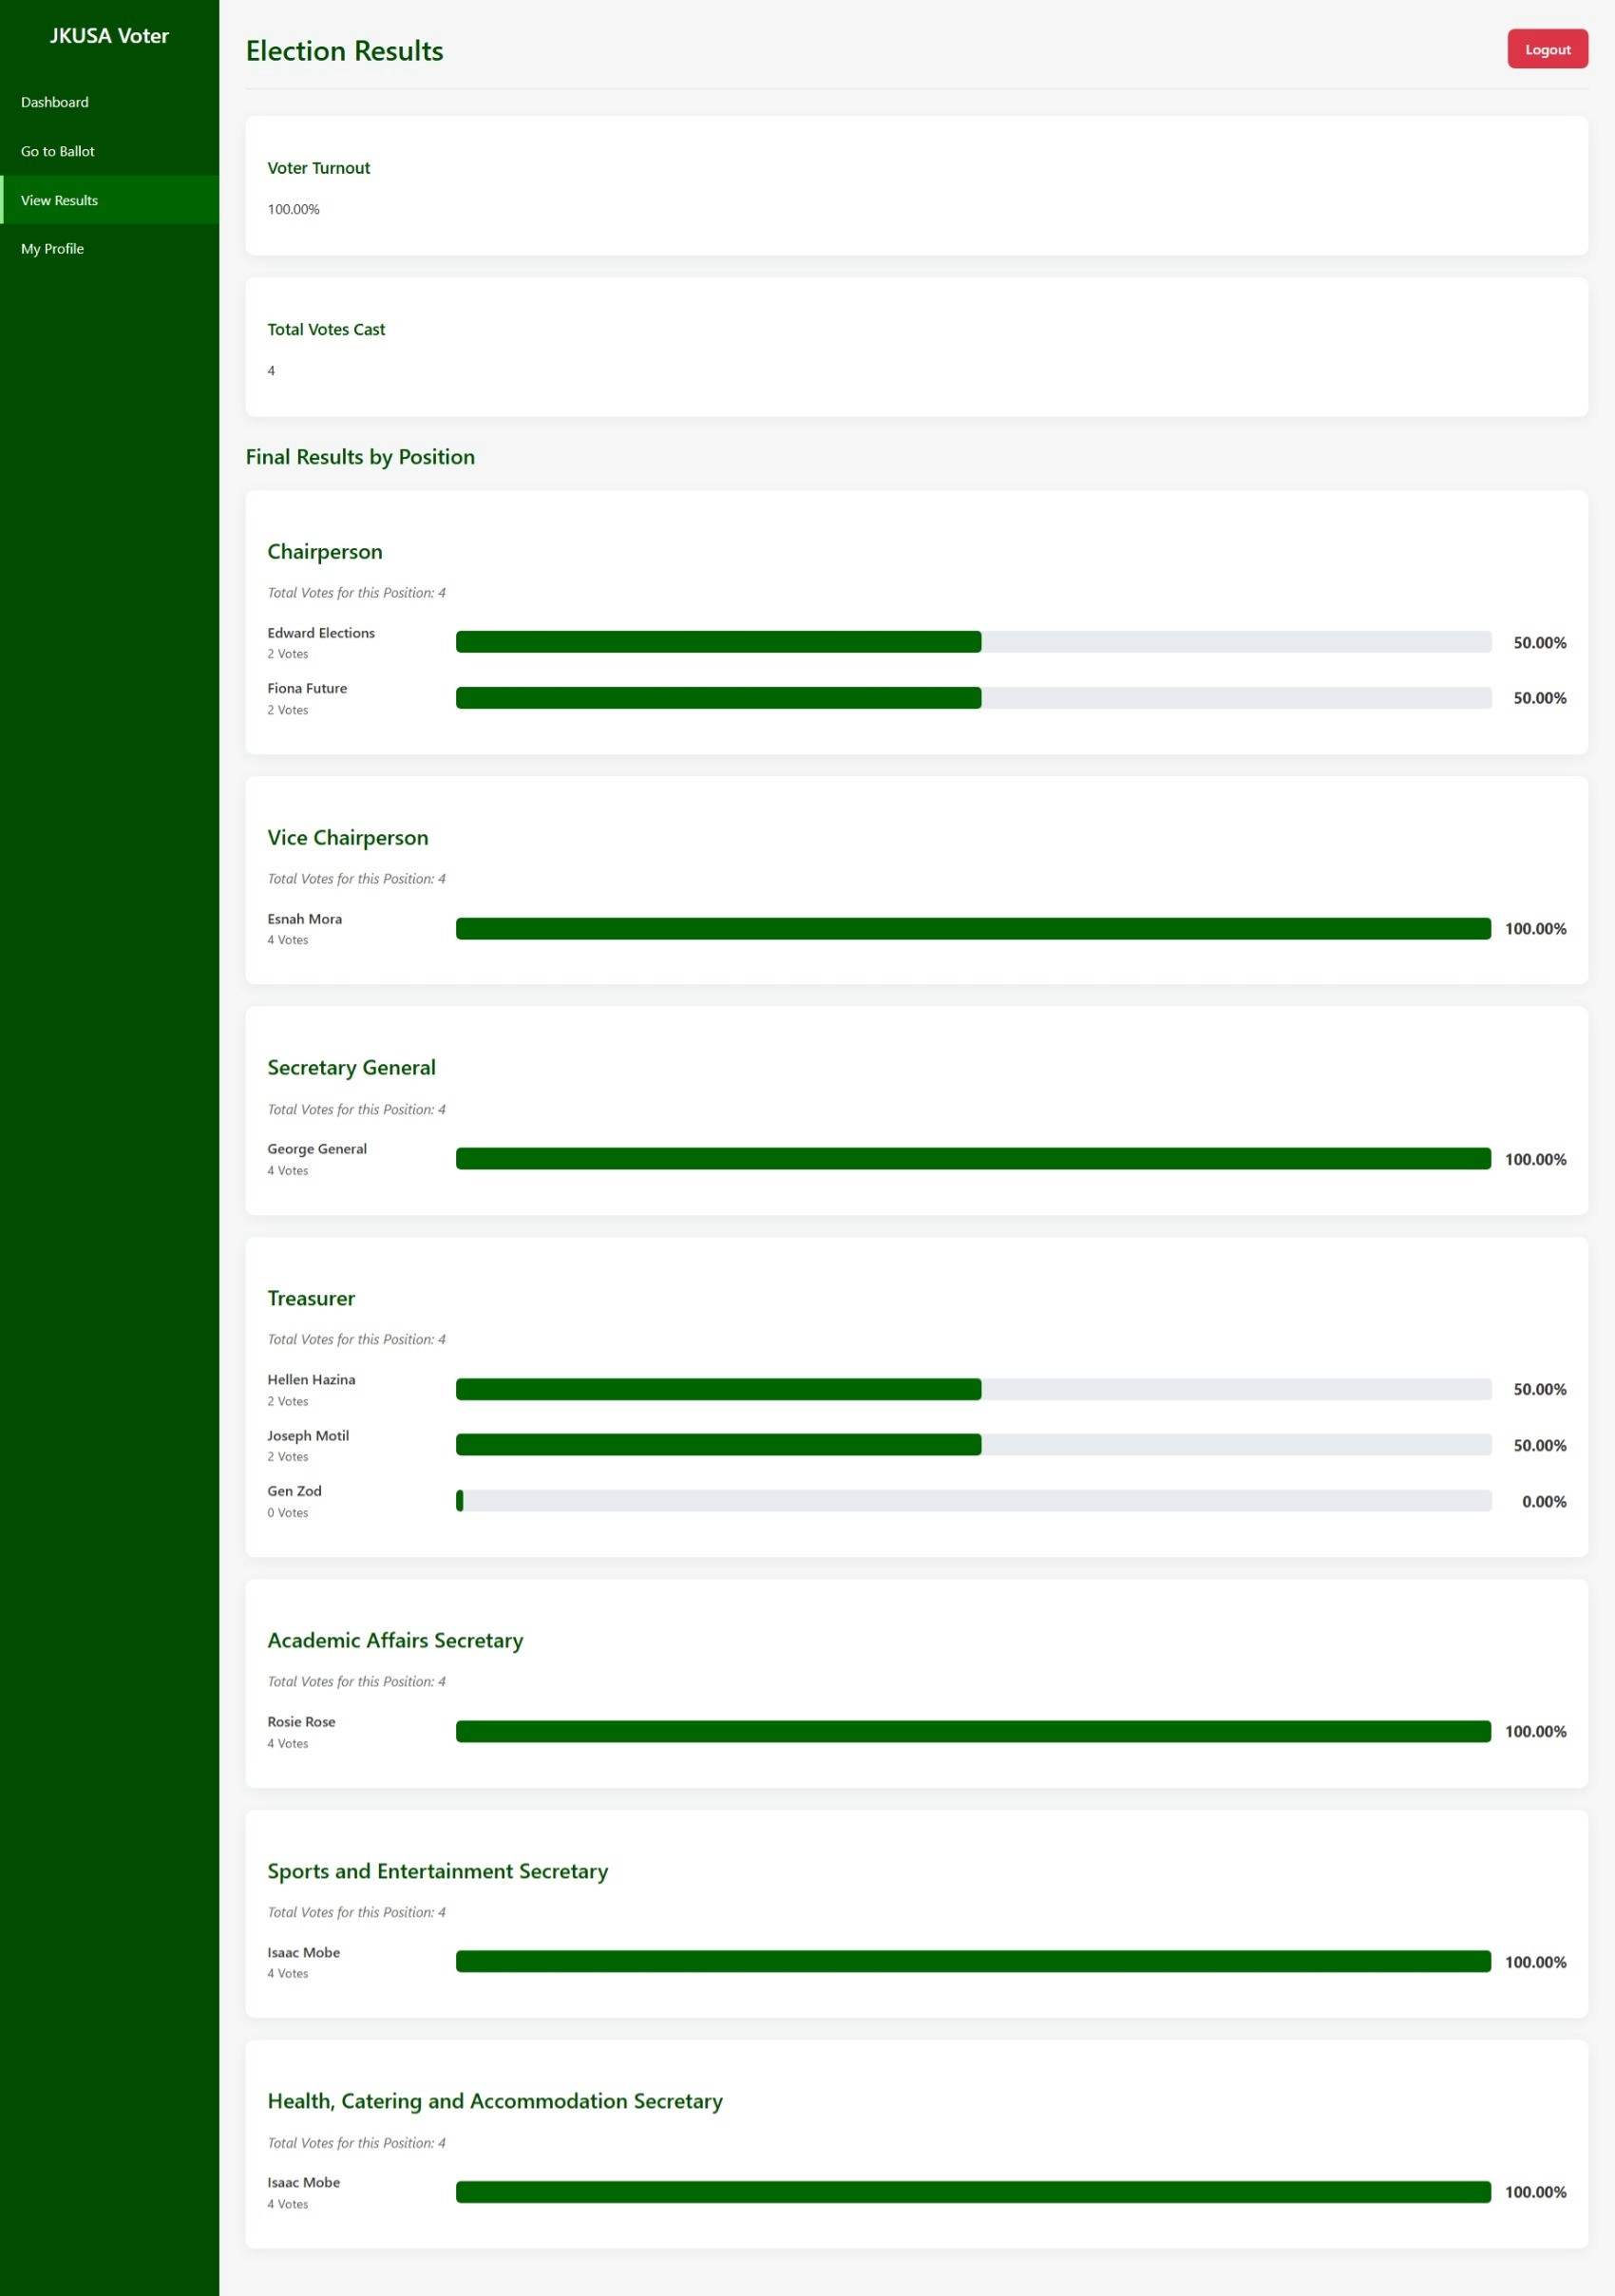Click the Treasurer position heading
The height and width of the screenshot is (2296, 1615).
311,1298
